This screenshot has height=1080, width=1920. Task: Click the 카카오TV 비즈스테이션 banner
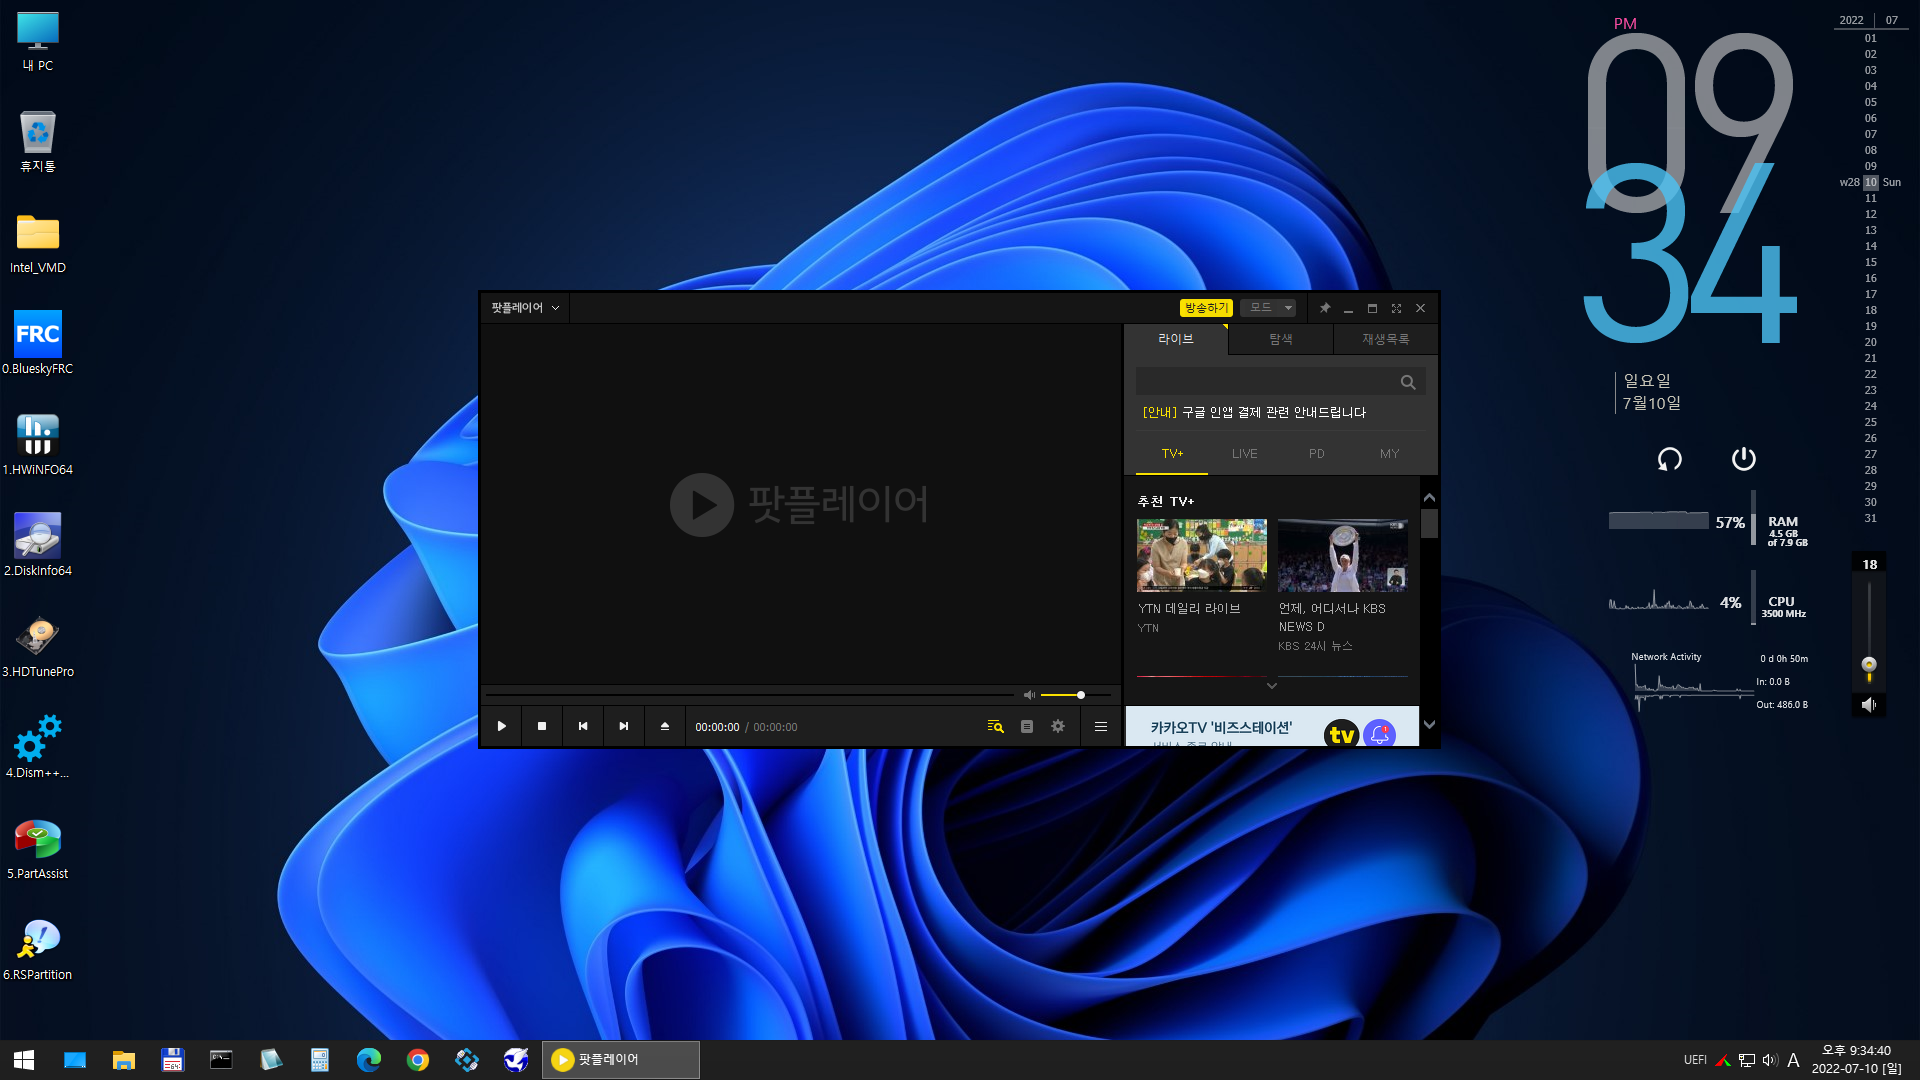tap(1272, 728)
